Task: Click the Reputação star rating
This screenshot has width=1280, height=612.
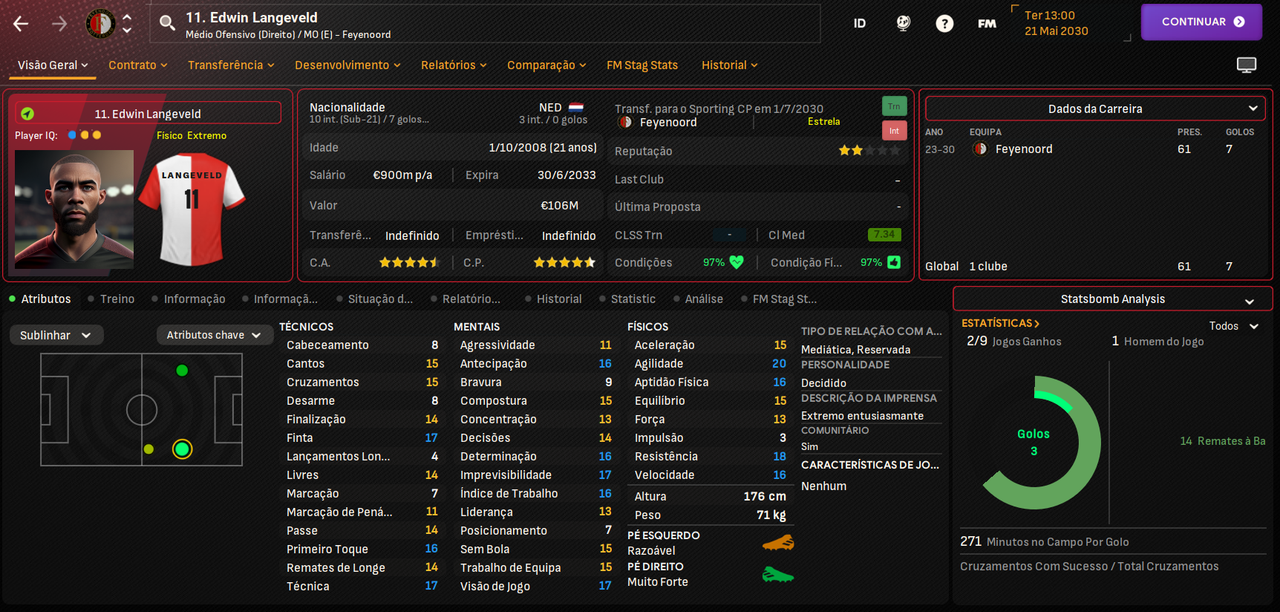Action: (869, 151)
